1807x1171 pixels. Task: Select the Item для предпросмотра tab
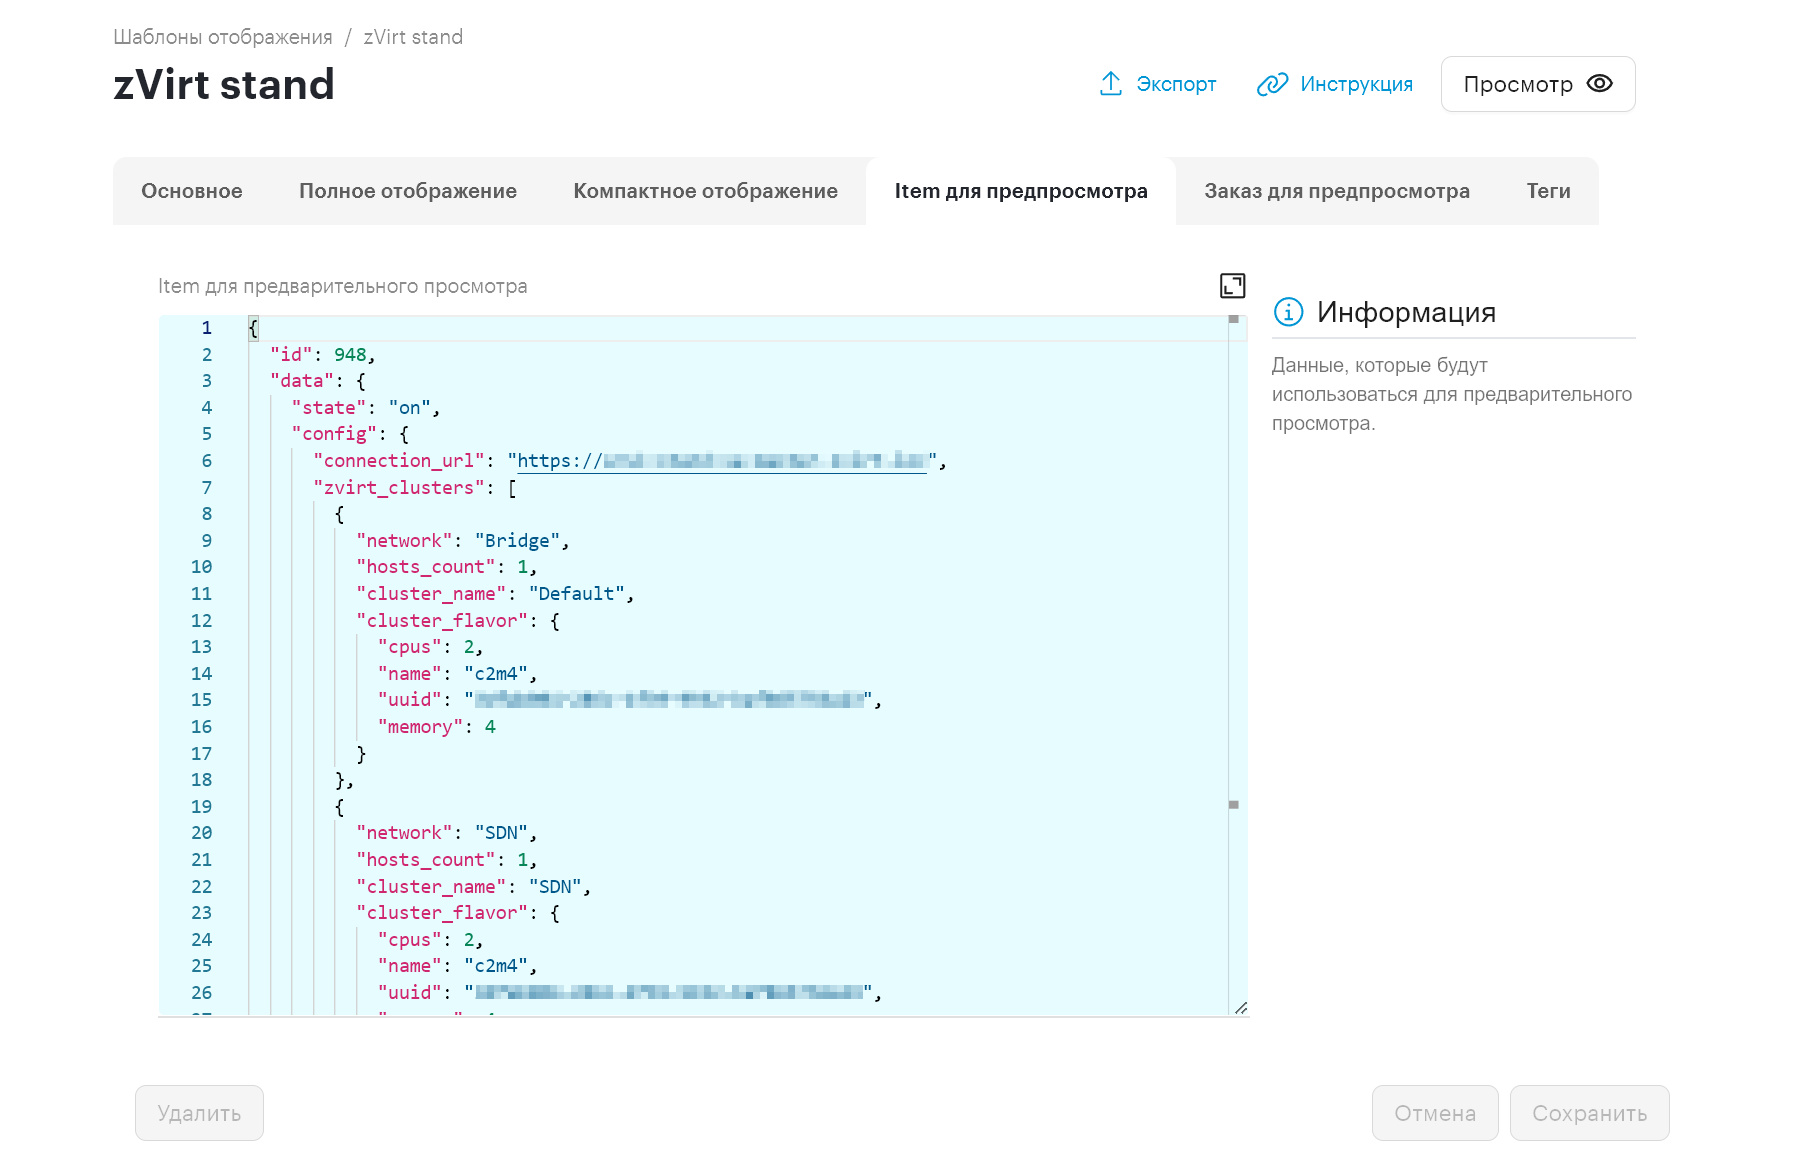coord(1021,191)
